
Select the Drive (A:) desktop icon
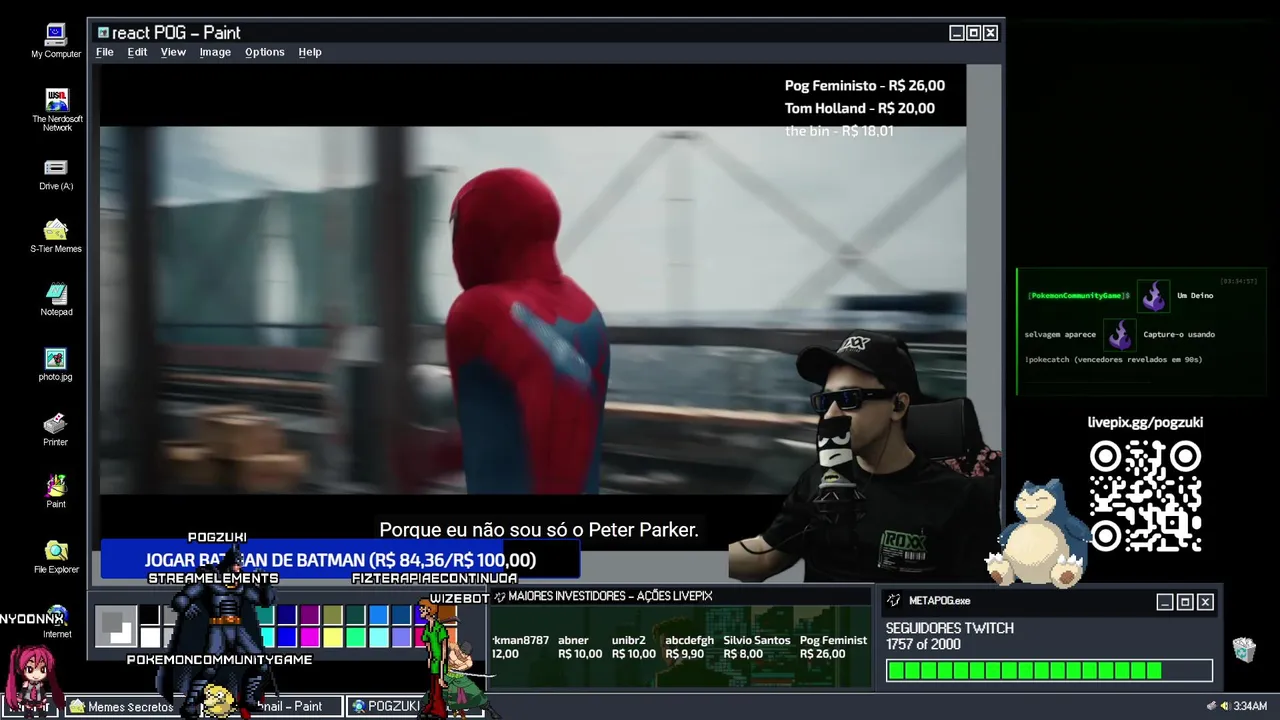[56, 174]
